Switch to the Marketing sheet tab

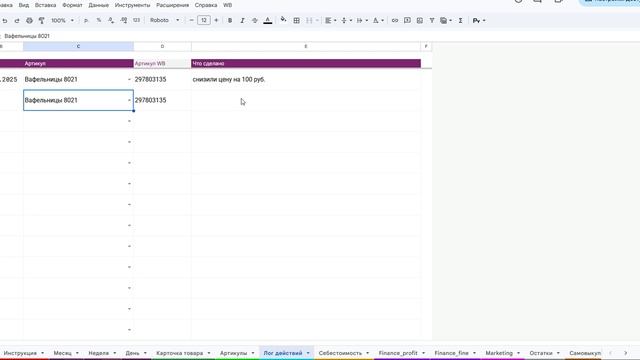[499, 353]
